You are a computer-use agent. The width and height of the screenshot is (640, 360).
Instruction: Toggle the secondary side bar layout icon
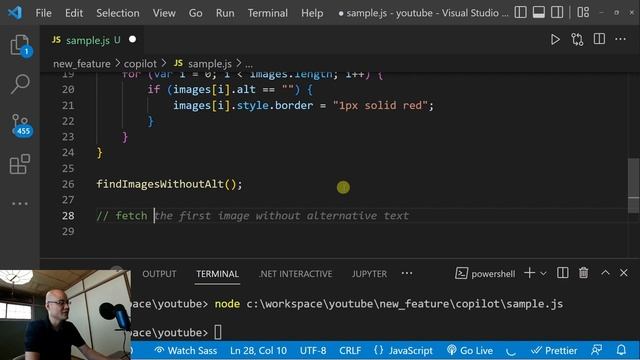click(x=557, y=12)
